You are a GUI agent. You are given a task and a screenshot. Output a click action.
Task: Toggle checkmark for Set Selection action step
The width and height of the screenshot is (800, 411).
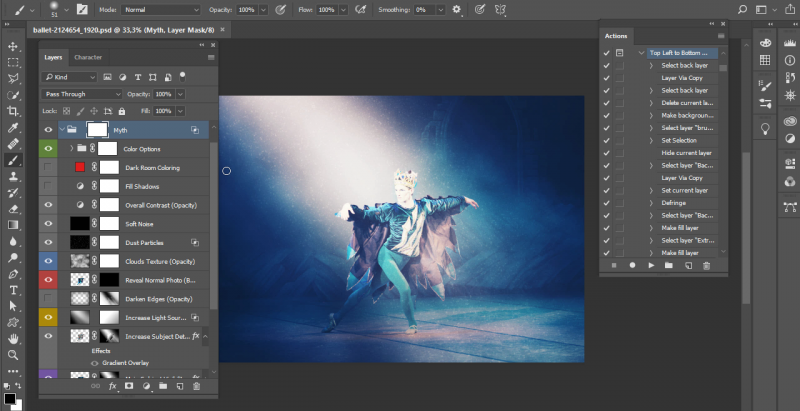[606, 140]
